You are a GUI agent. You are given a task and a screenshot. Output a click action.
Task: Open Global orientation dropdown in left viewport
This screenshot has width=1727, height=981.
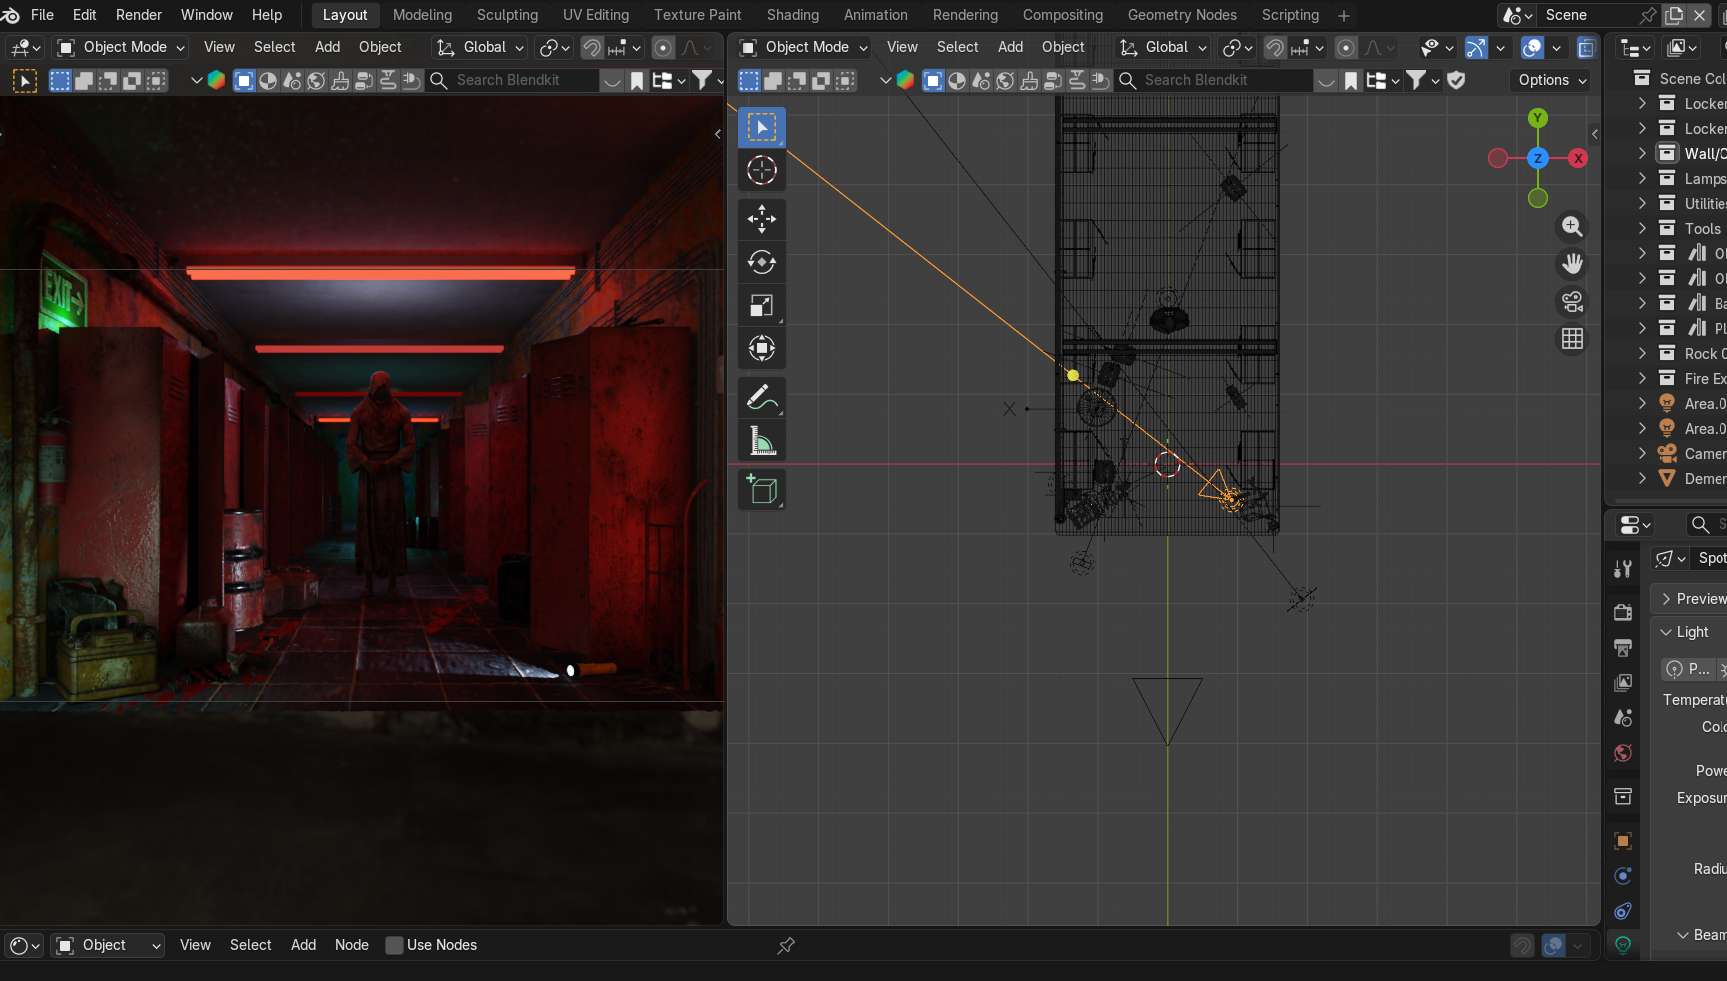[x=481, y=47]
